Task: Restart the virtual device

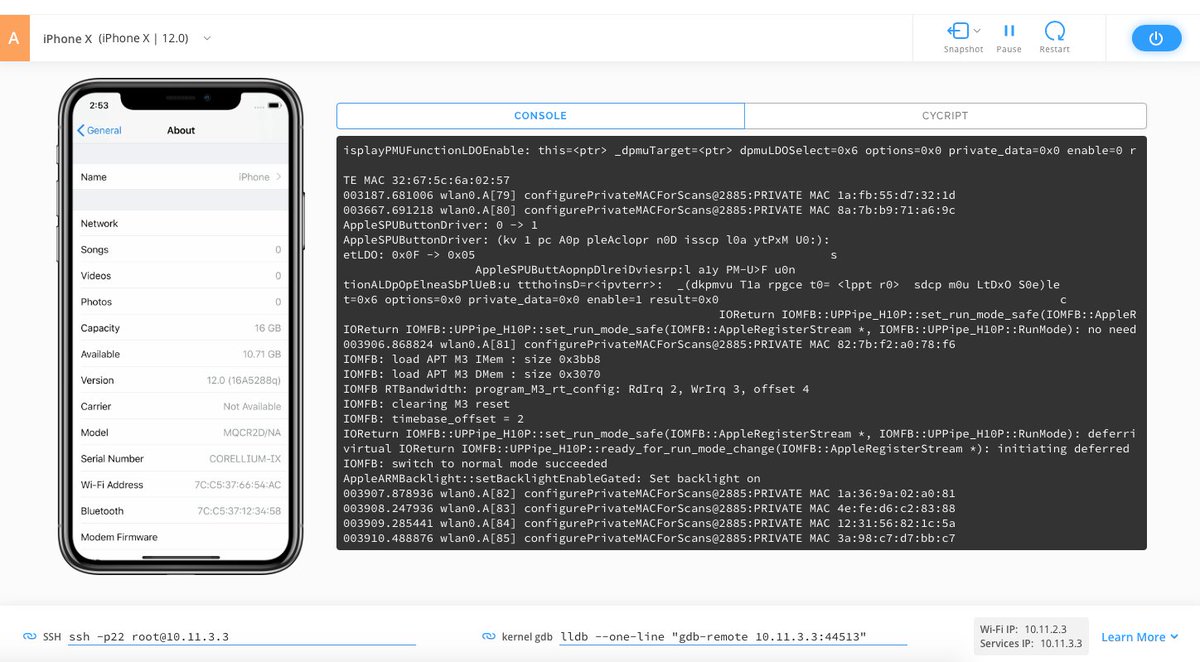Action: click(1055, 37)
